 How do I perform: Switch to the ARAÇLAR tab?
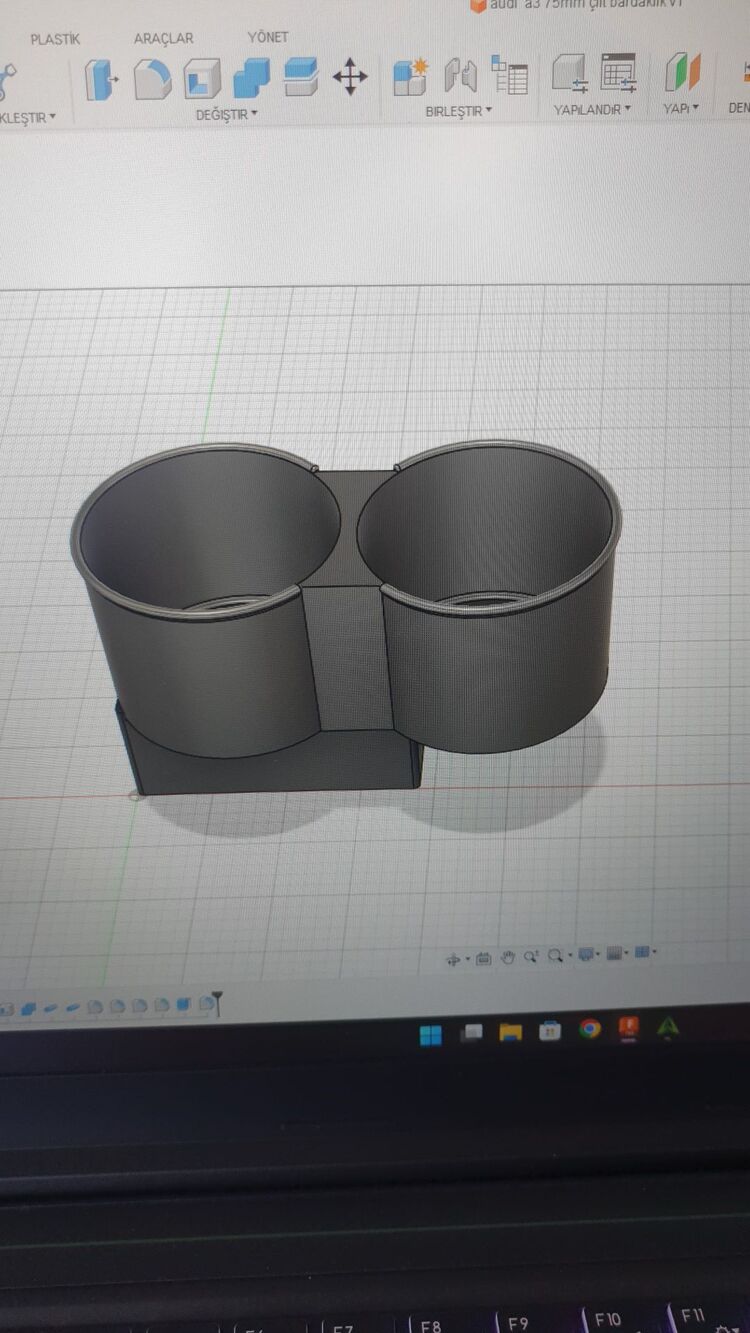(164, 38)
